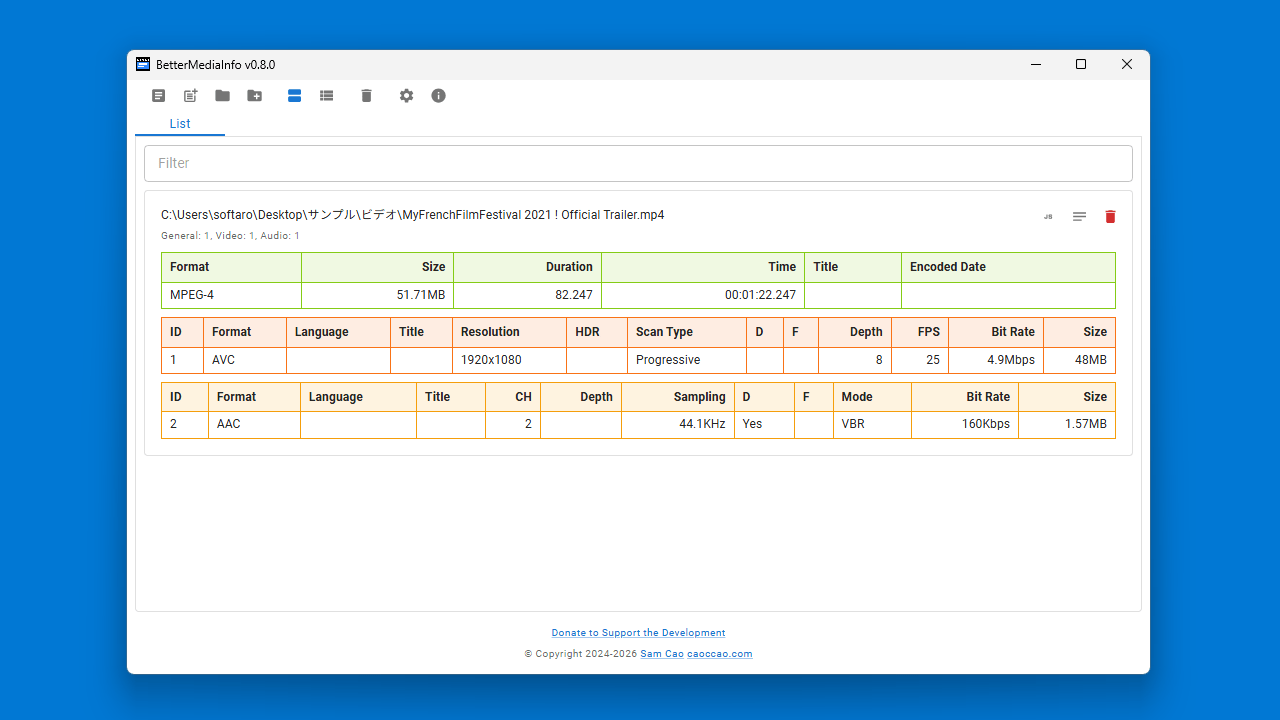Select the List tab
Screen dimensions: 1280x720
tap(180, 124)
